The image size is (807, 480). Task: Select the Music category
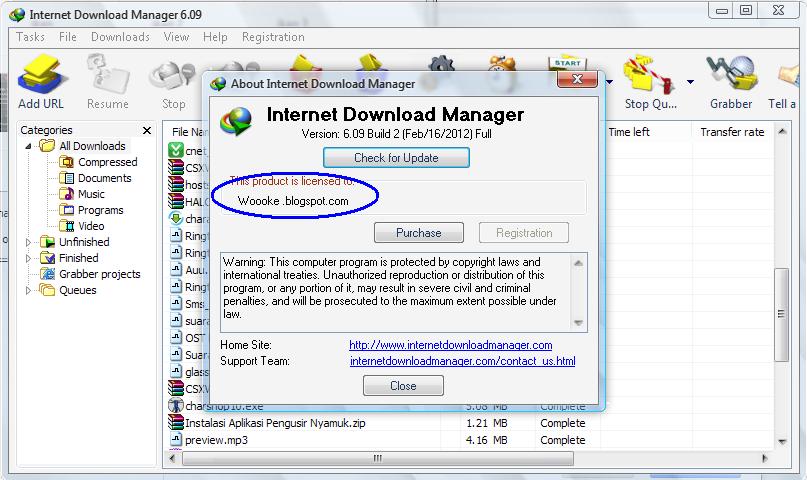click(91, 194)
